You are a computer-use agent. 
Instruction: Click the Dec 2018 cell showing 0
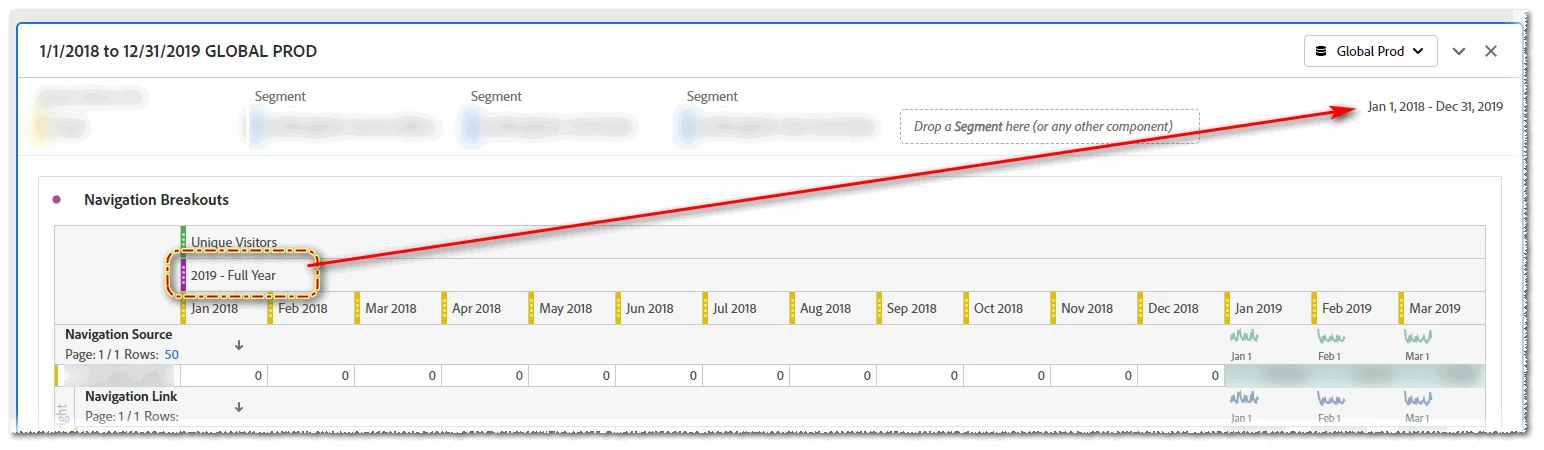click(x=1181, y=376)
